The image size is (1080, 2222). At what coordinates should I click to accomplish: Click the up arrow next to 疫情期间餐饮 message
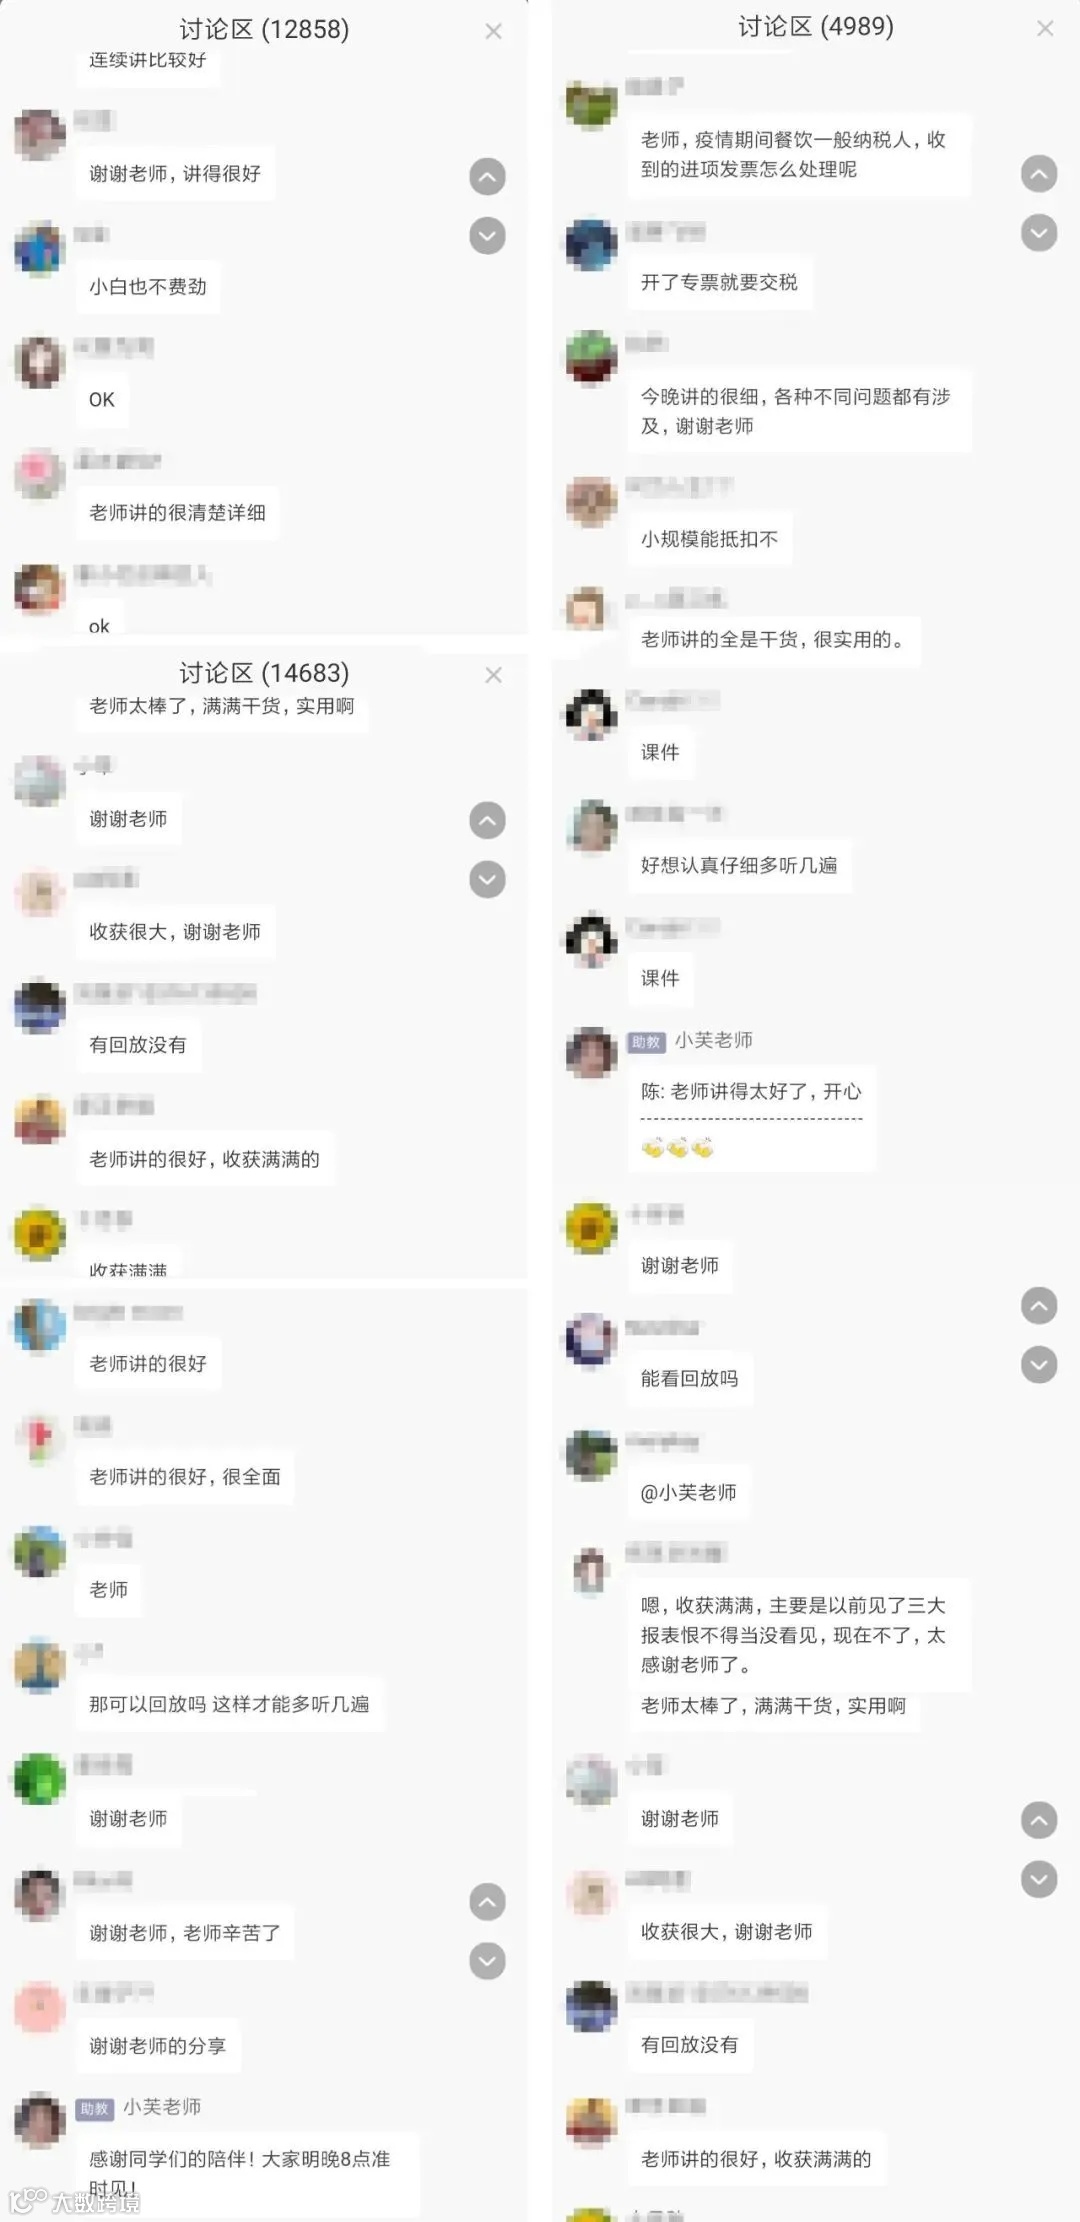[x=1039, y=174]
